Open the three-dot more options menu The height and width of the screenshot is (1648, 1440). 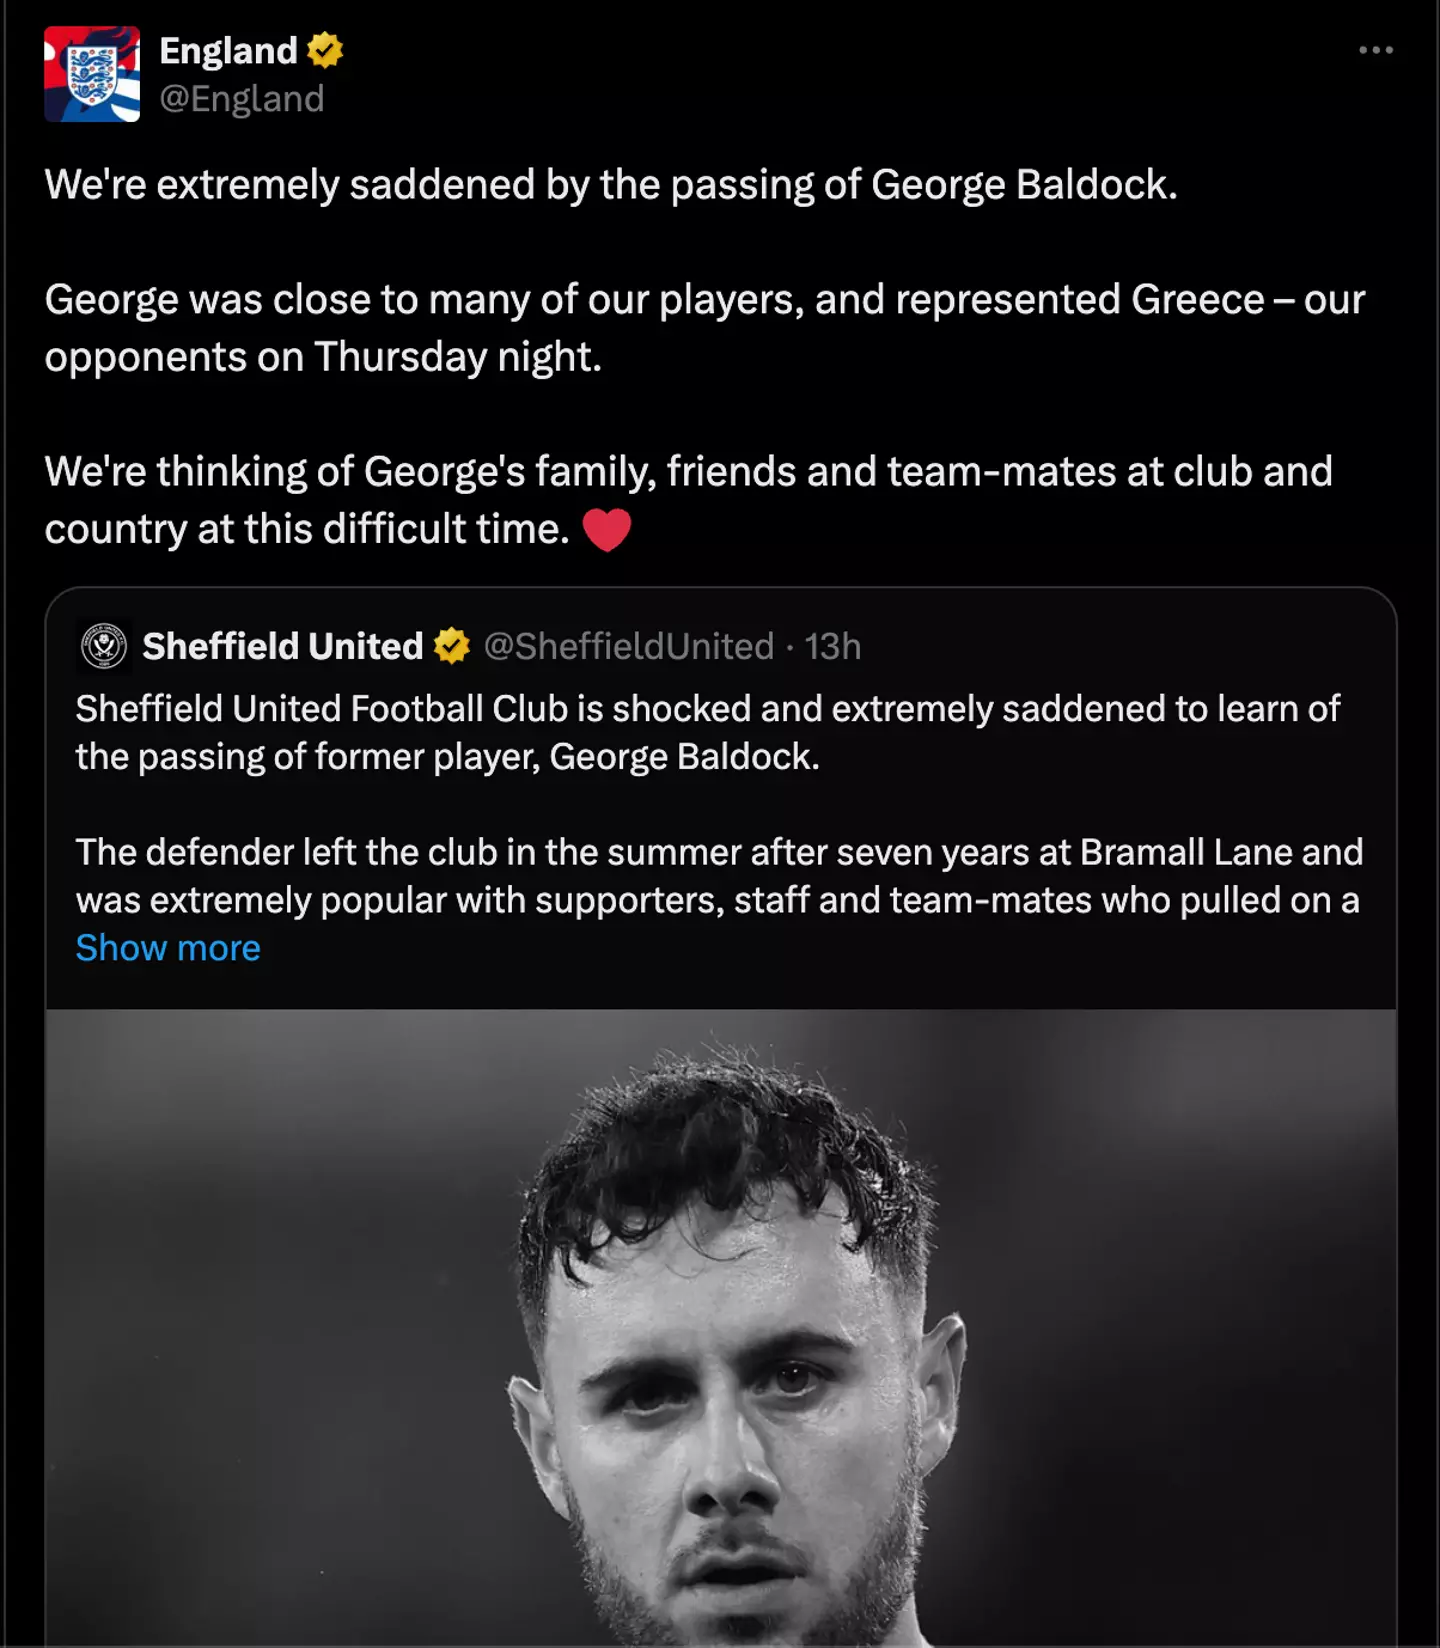(x=1376, y=50)
